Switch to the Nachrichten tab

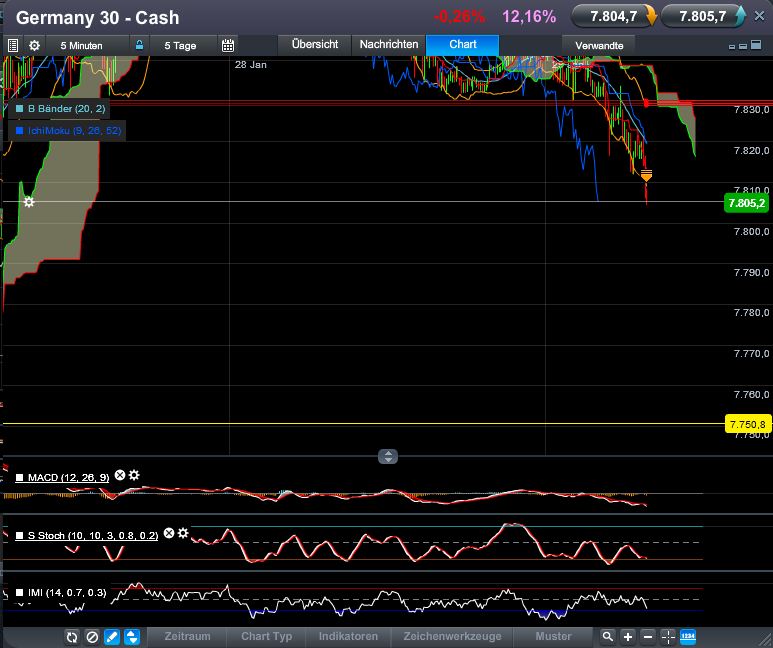(x=388, y=44)
